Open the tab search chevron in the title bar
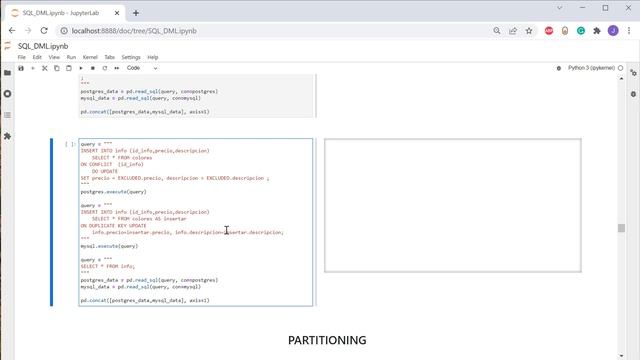The width and height of the screenshot is (640, 360). 560,8
